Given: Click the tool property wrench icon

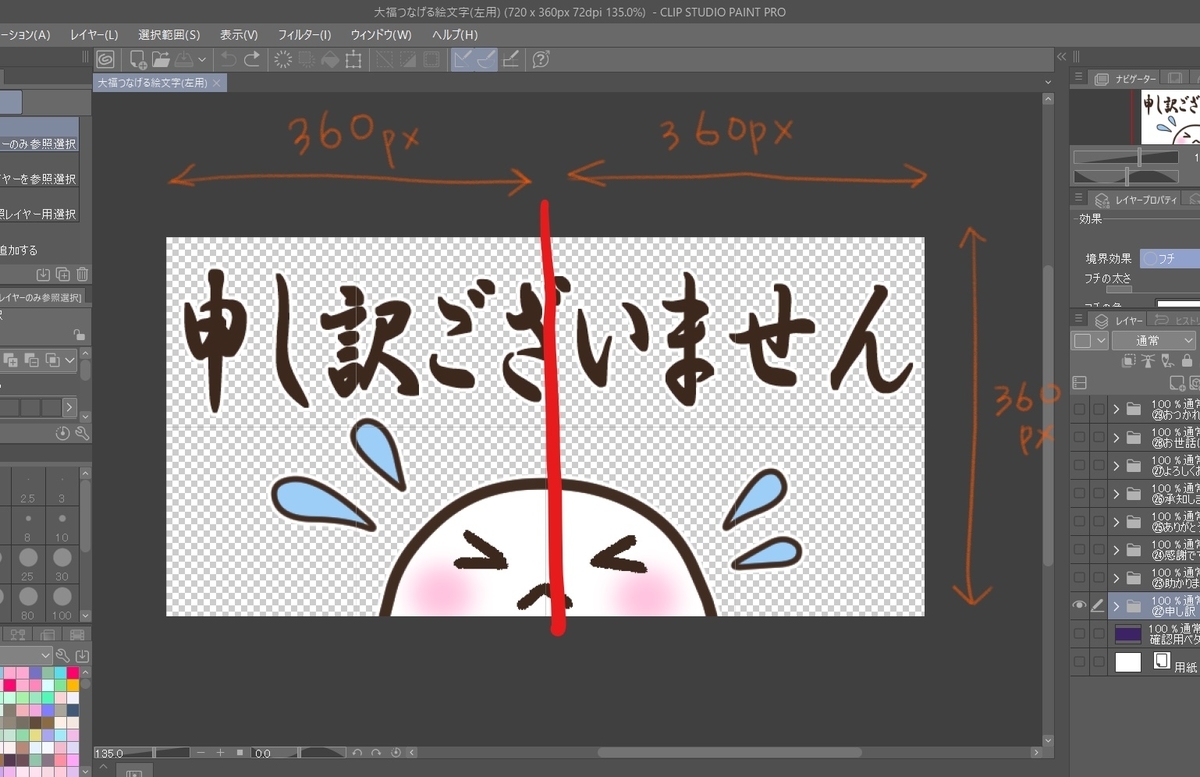Looking at the screenshot, I should click(x=82, y=433).
